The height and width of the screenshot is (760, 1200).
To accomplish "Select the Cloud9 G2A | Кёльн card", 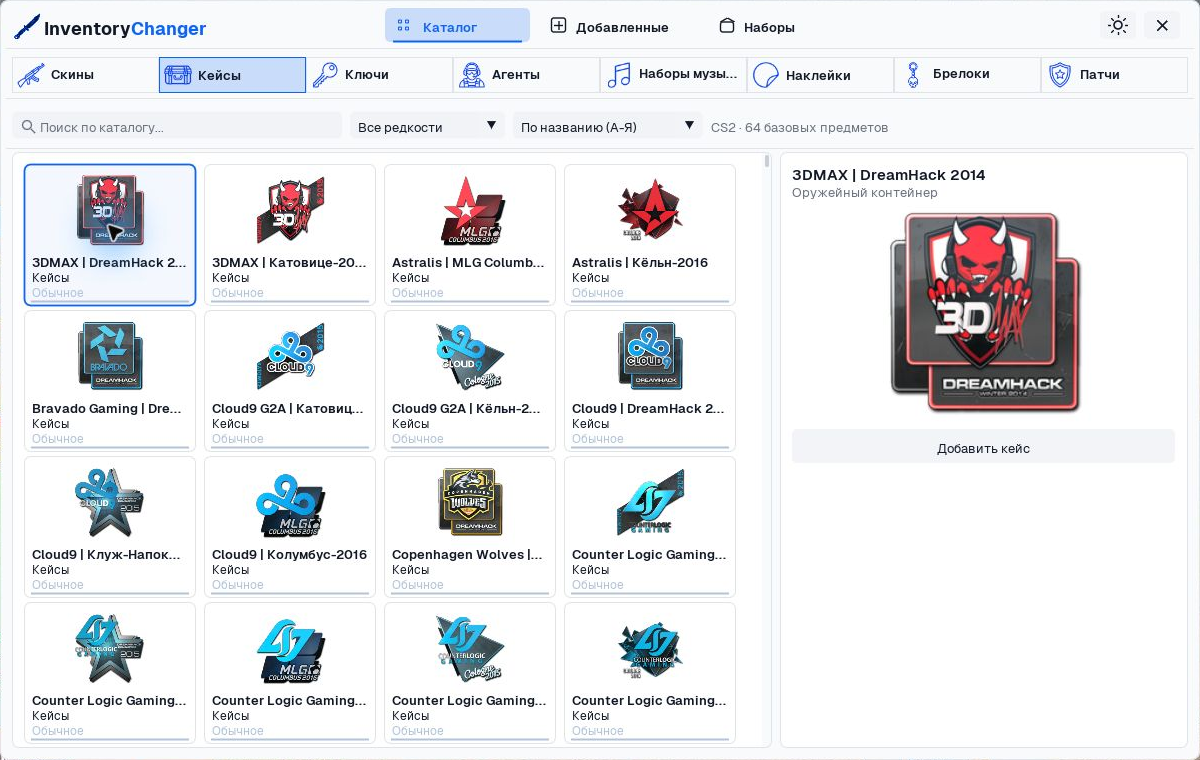I will (470, 381).
